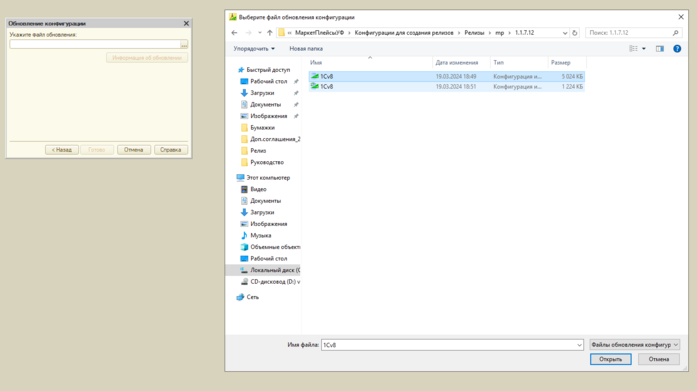This screenshot has width=697, height=391.
Task: Click Релизы in the address path
Action: coord(474,33)
